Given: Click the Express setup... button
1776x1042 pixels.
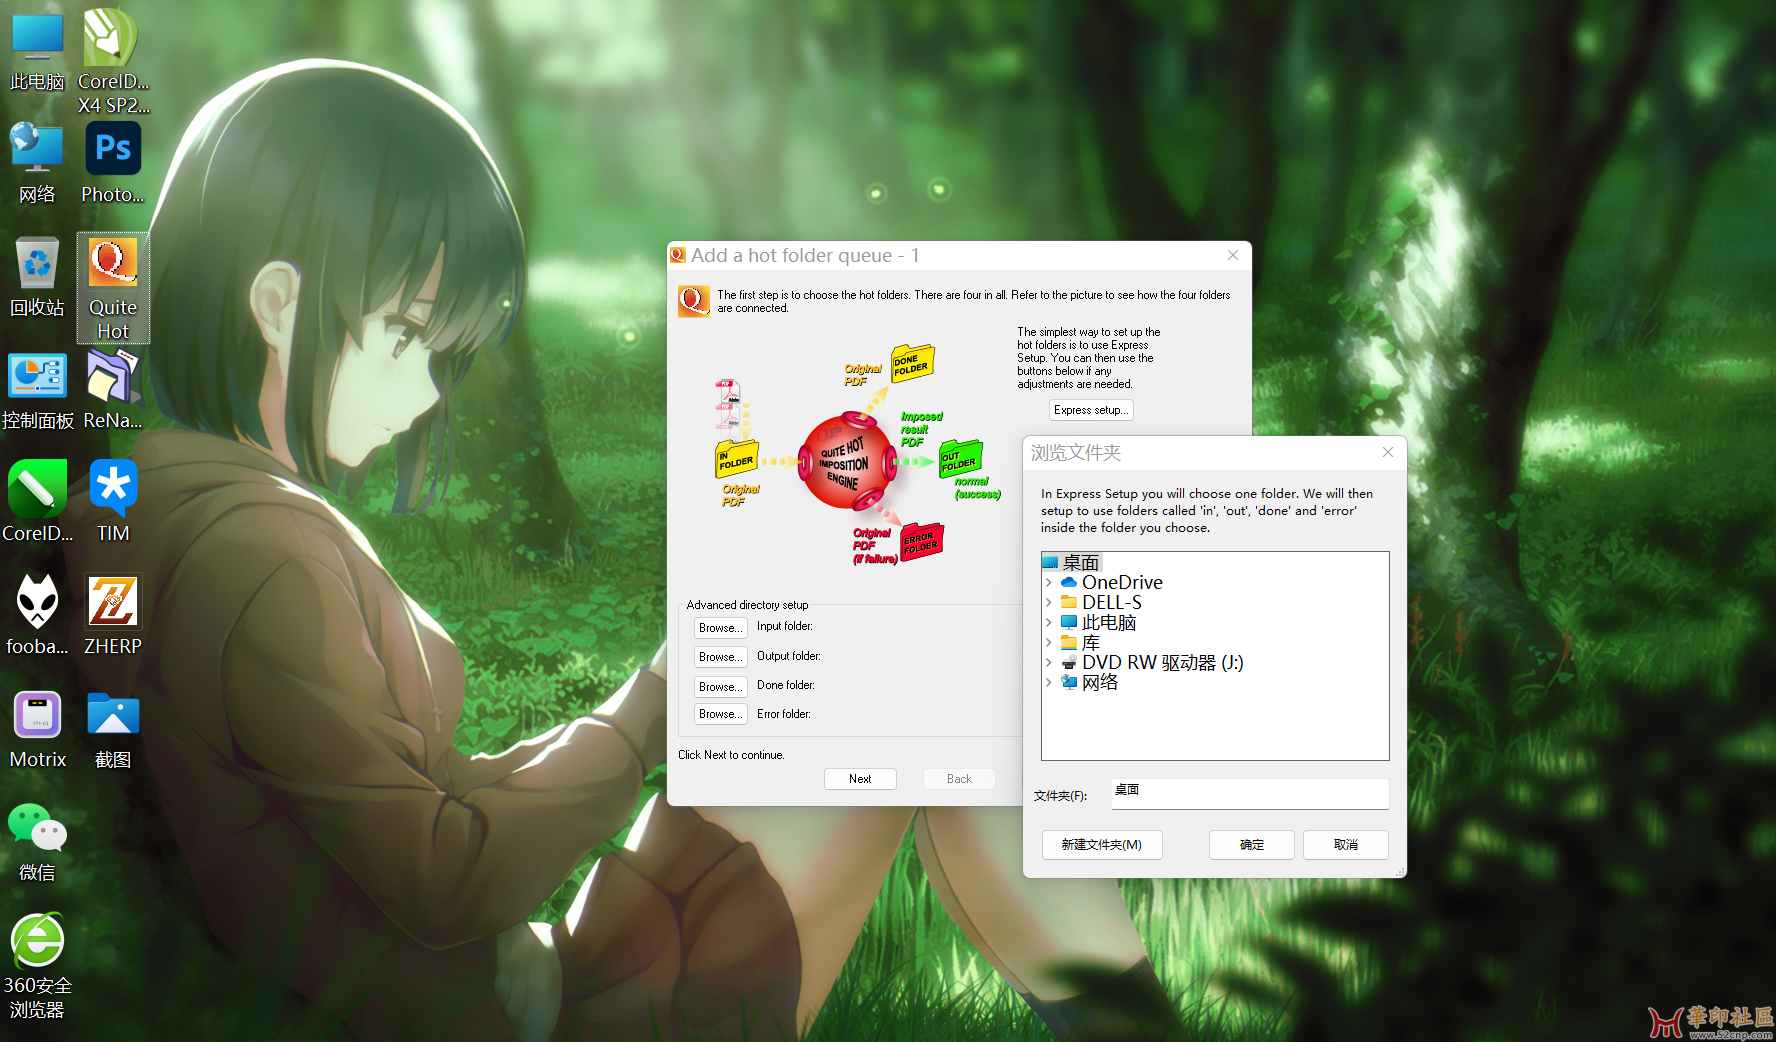Looking at the screenshot, I should (x=1091, y=410).
